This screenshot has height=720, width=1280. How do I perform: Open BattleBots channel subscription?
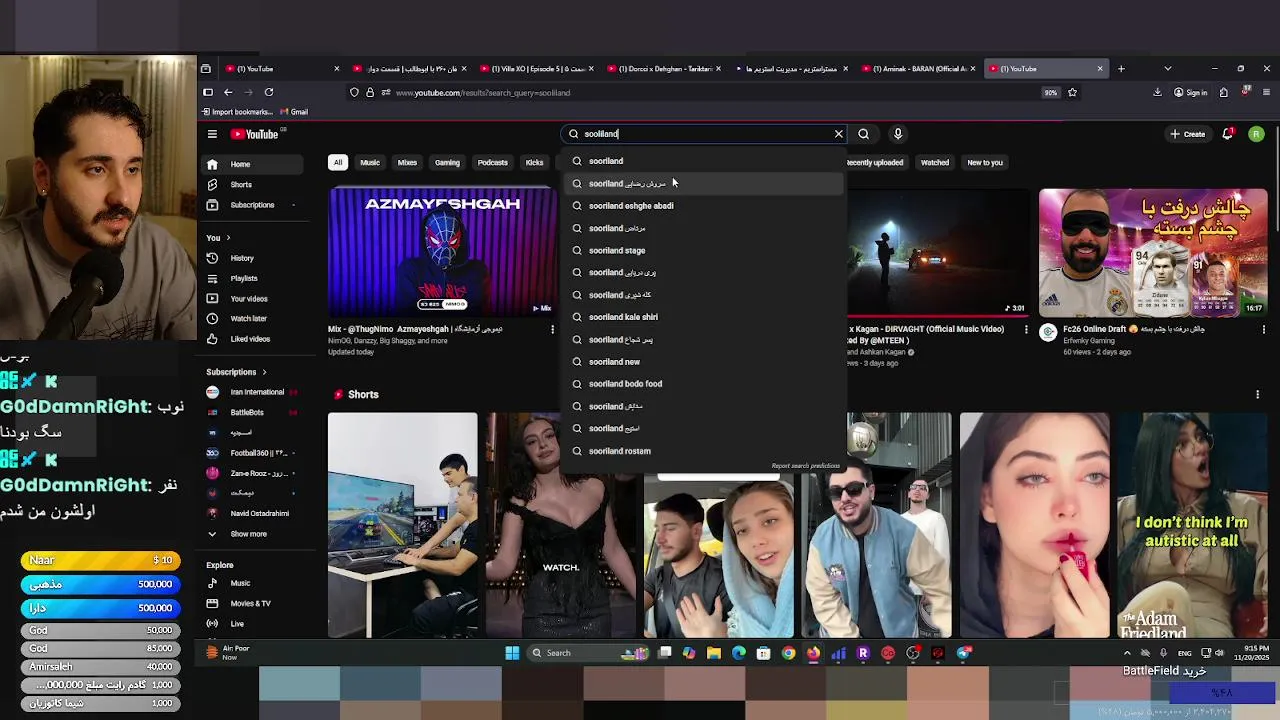point(253,412)
